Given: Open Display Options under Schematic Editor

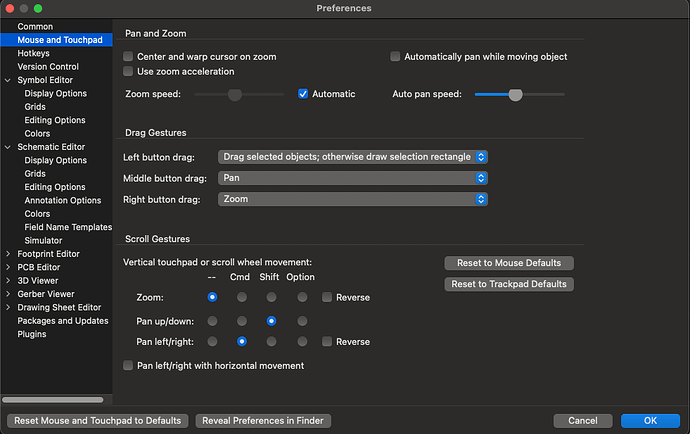Looking at the screenshot, I should tap(55, 160).
